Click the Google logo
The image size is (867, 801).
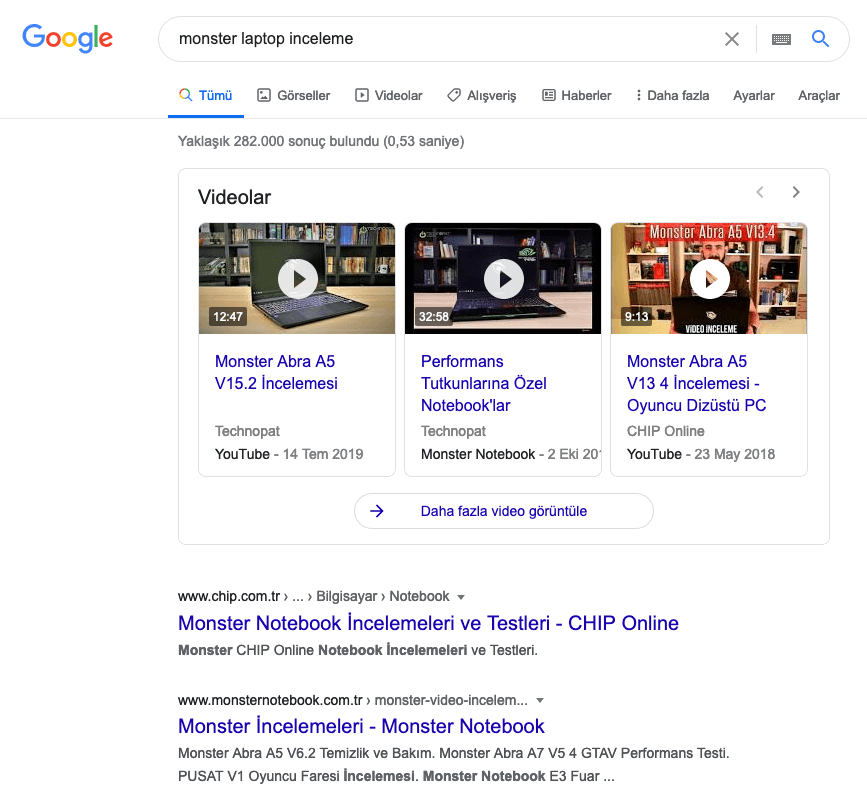tap(67, 38)
